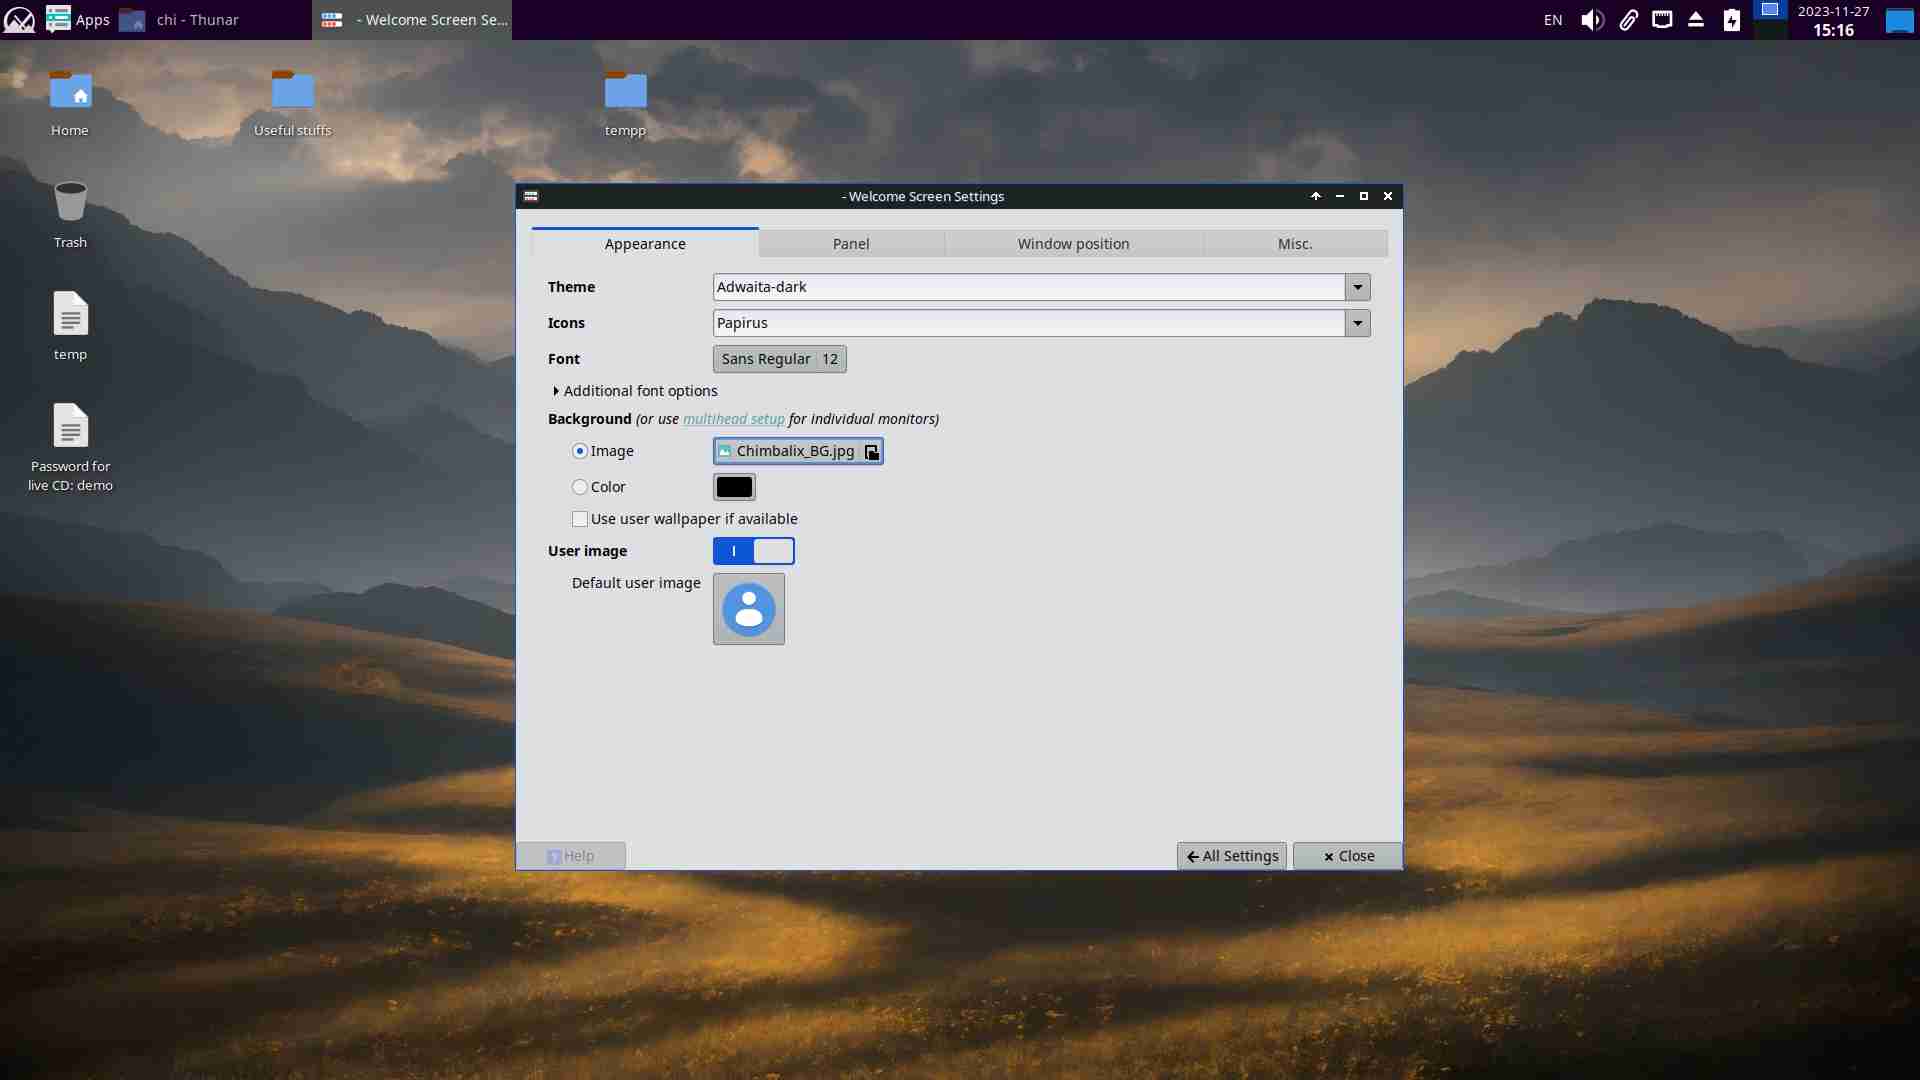Switch to the Panel tab
Image resolution: width=1920 pixels, height=1080 pixels.
(851, 244)
